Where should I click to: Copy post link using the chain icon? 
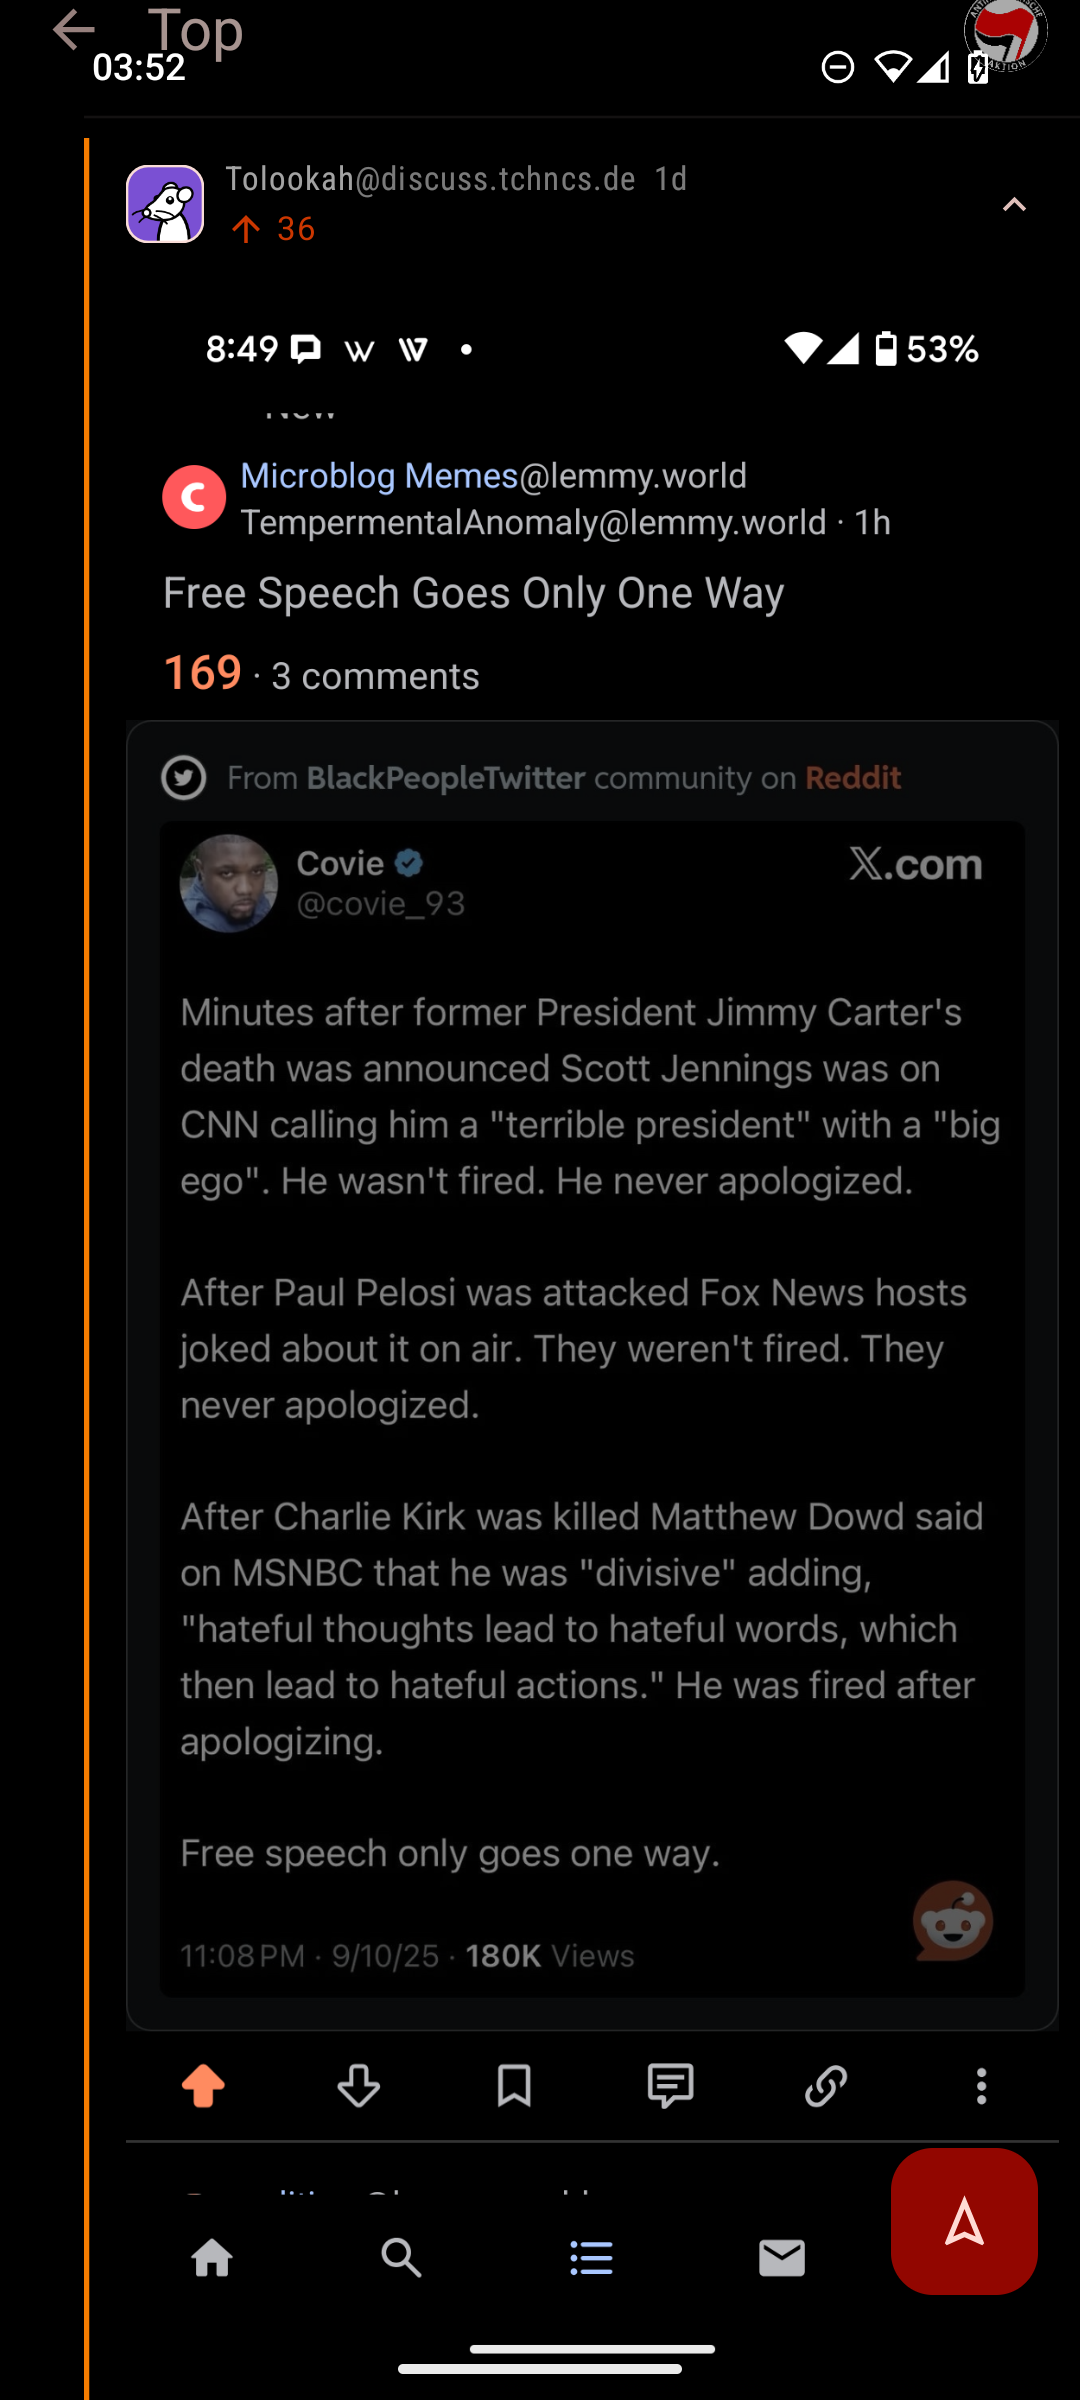[x=826, y=2086]
